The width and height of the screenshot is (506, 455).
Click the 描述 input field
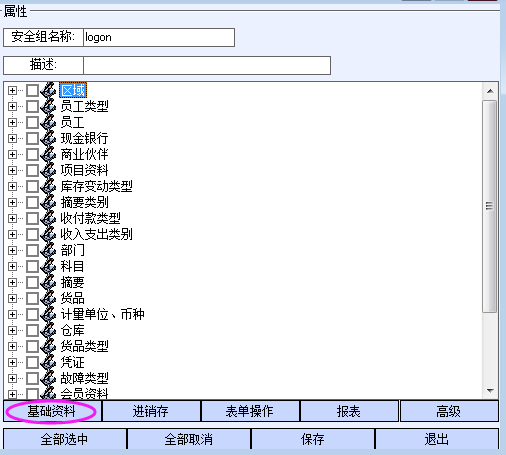(207, 65)
